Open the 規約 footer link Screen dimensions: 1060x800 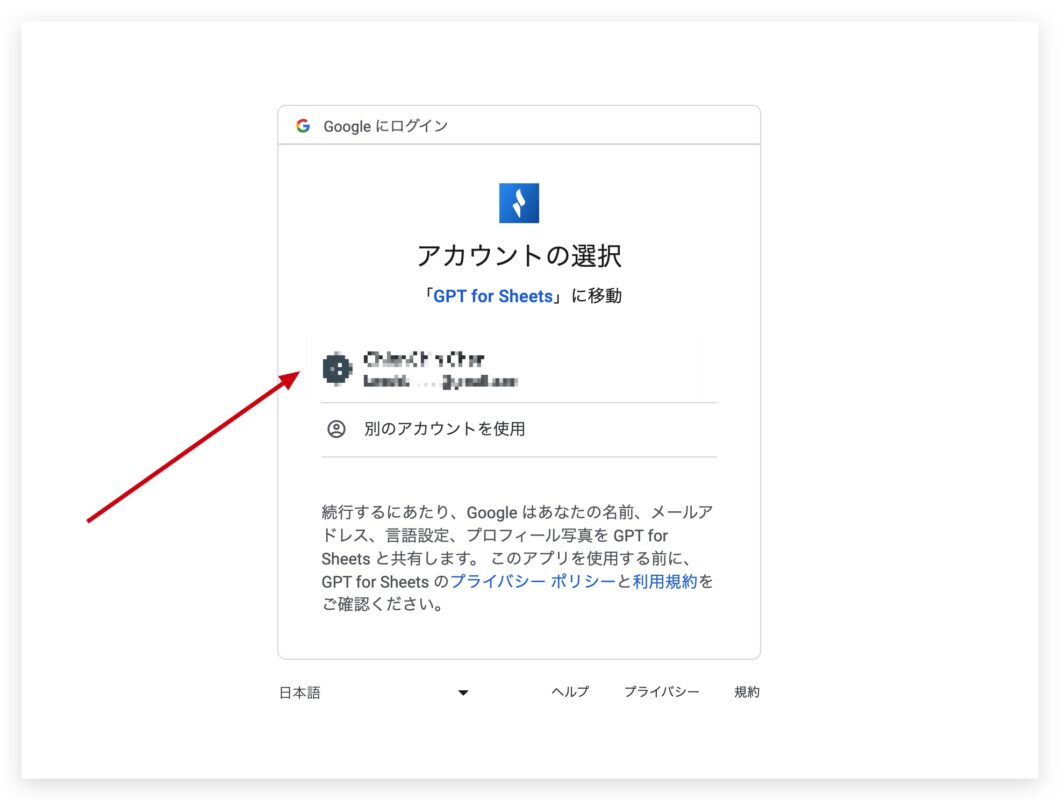tap(747, 692)
